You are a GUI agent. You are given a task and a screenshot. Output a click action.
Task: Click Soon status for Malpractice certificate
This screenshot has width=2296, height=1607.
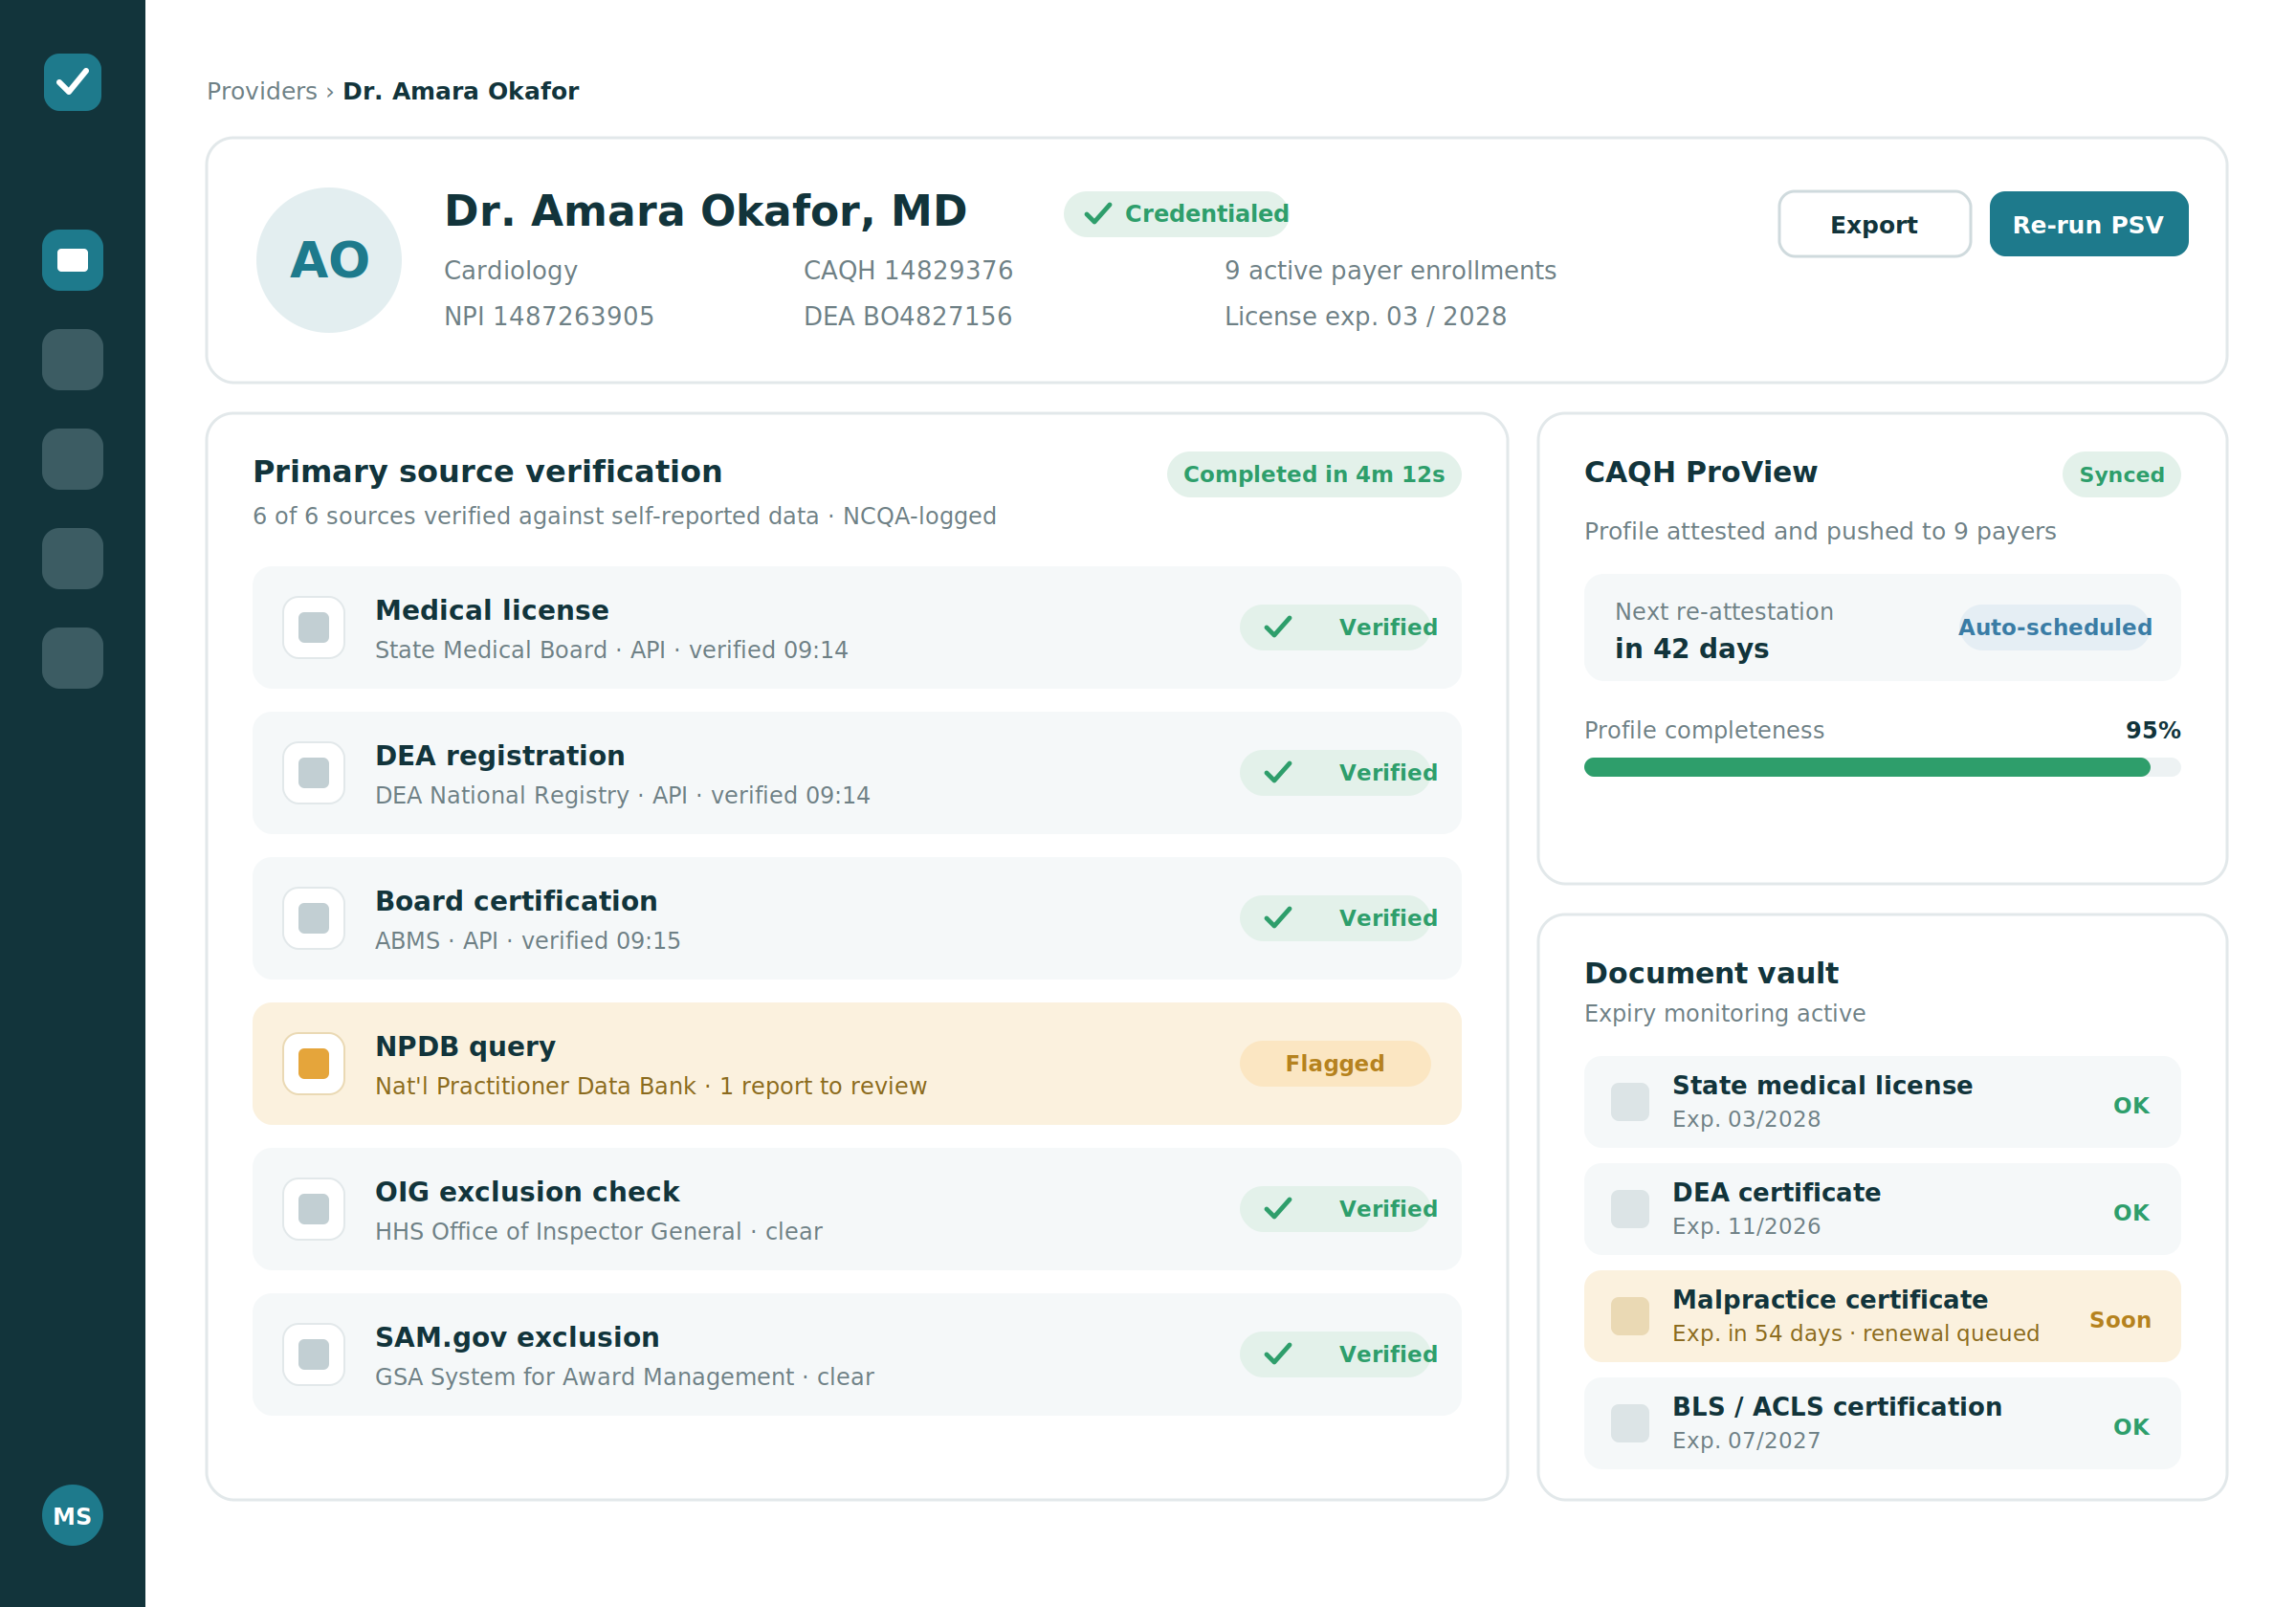[2120, 1320]
